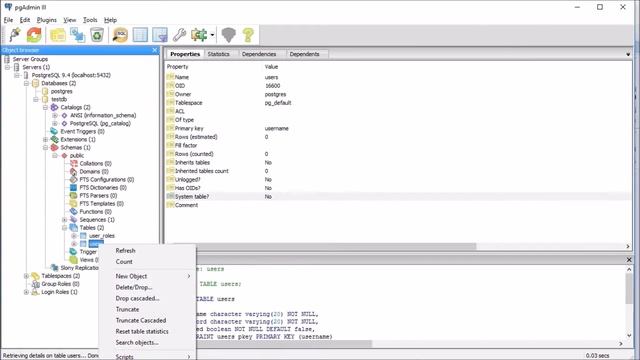Click the filtered view data icon
Viewport: 640px width, 360px height.
[160, 35]
